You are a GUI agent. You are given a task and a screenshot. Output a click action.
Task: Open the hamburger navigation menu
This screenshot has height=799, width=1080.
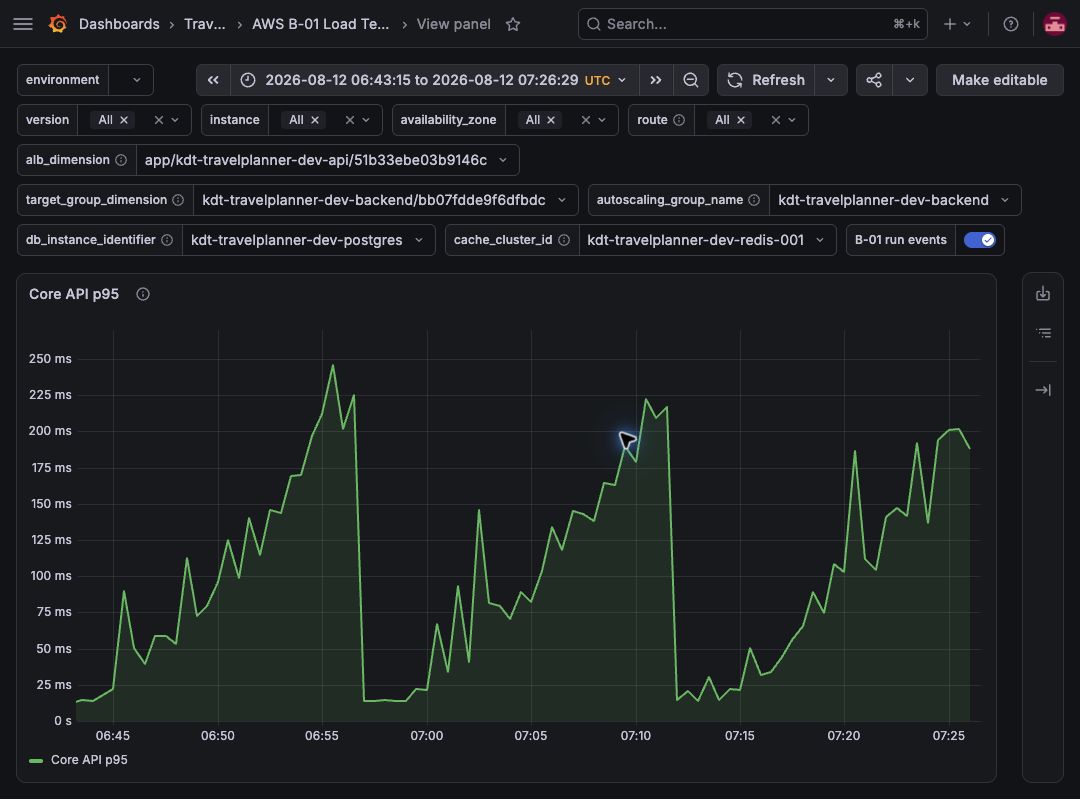click(x=23, y=24)
